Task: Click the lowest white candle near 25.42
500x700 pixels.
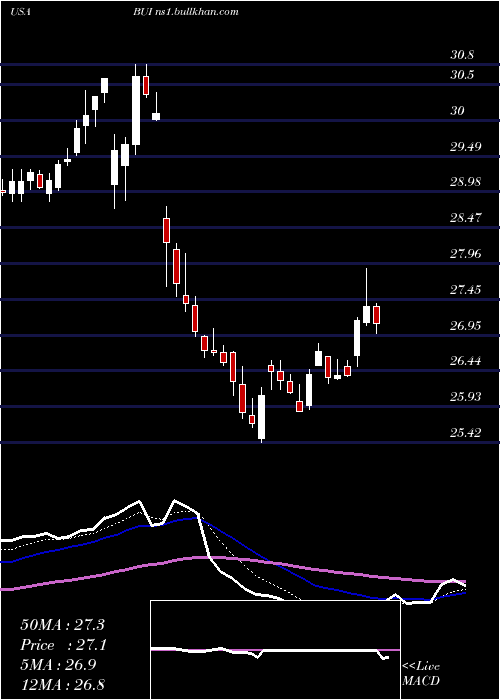Action: coord(262,417)
